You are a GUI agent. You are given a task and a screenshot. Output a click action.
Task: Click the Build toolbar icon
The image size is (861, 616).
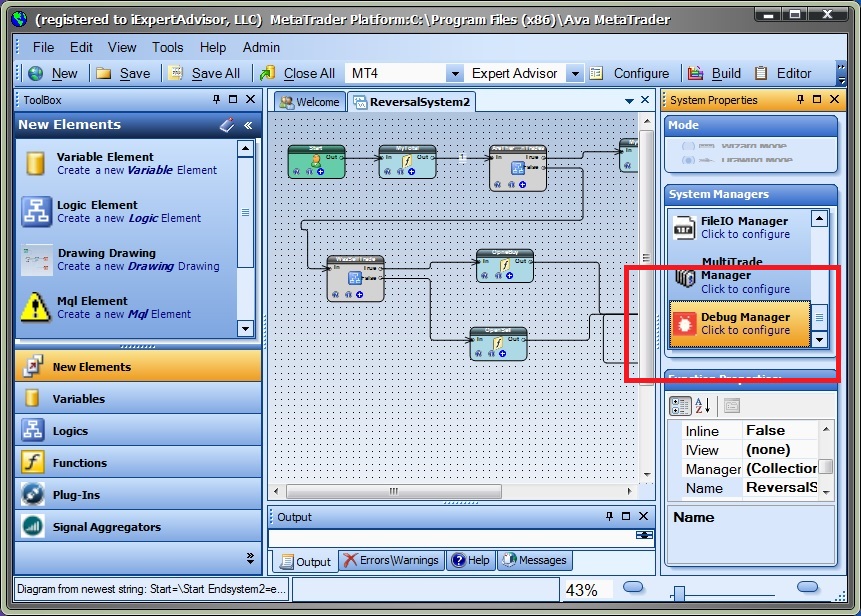[696, 73]
